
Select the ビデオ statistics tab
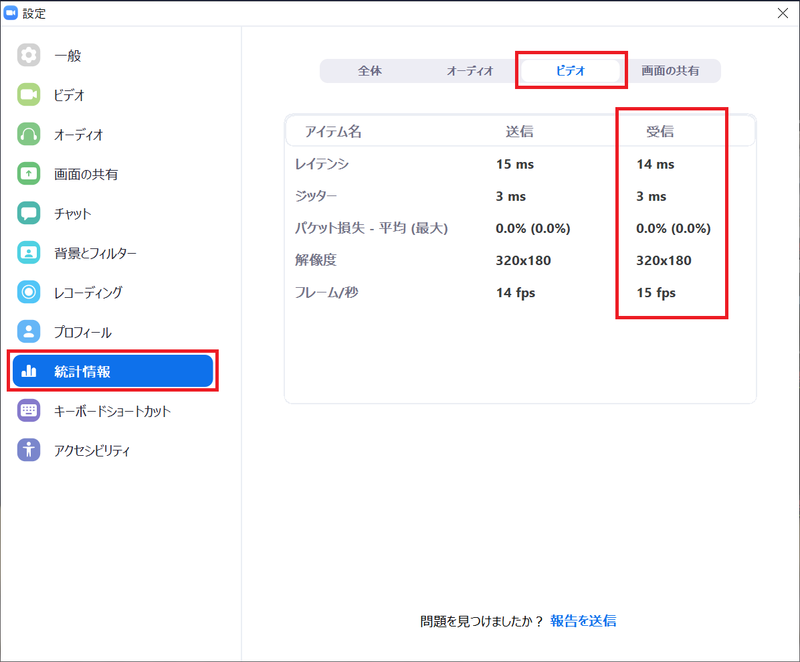pos(571,70)
